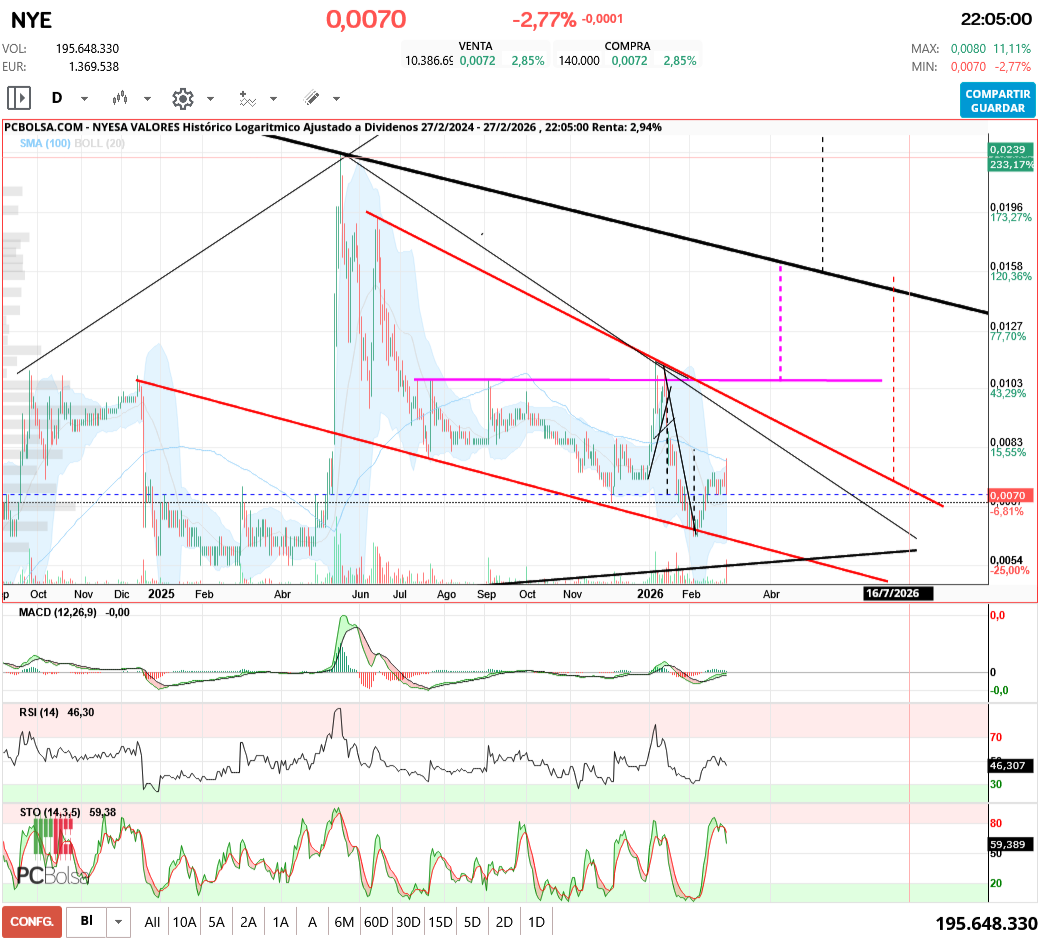The height and width of the screenshot is (943, 1051).
Task: Toggle the left sidebar panel icon
Action: tap(17, 98)
